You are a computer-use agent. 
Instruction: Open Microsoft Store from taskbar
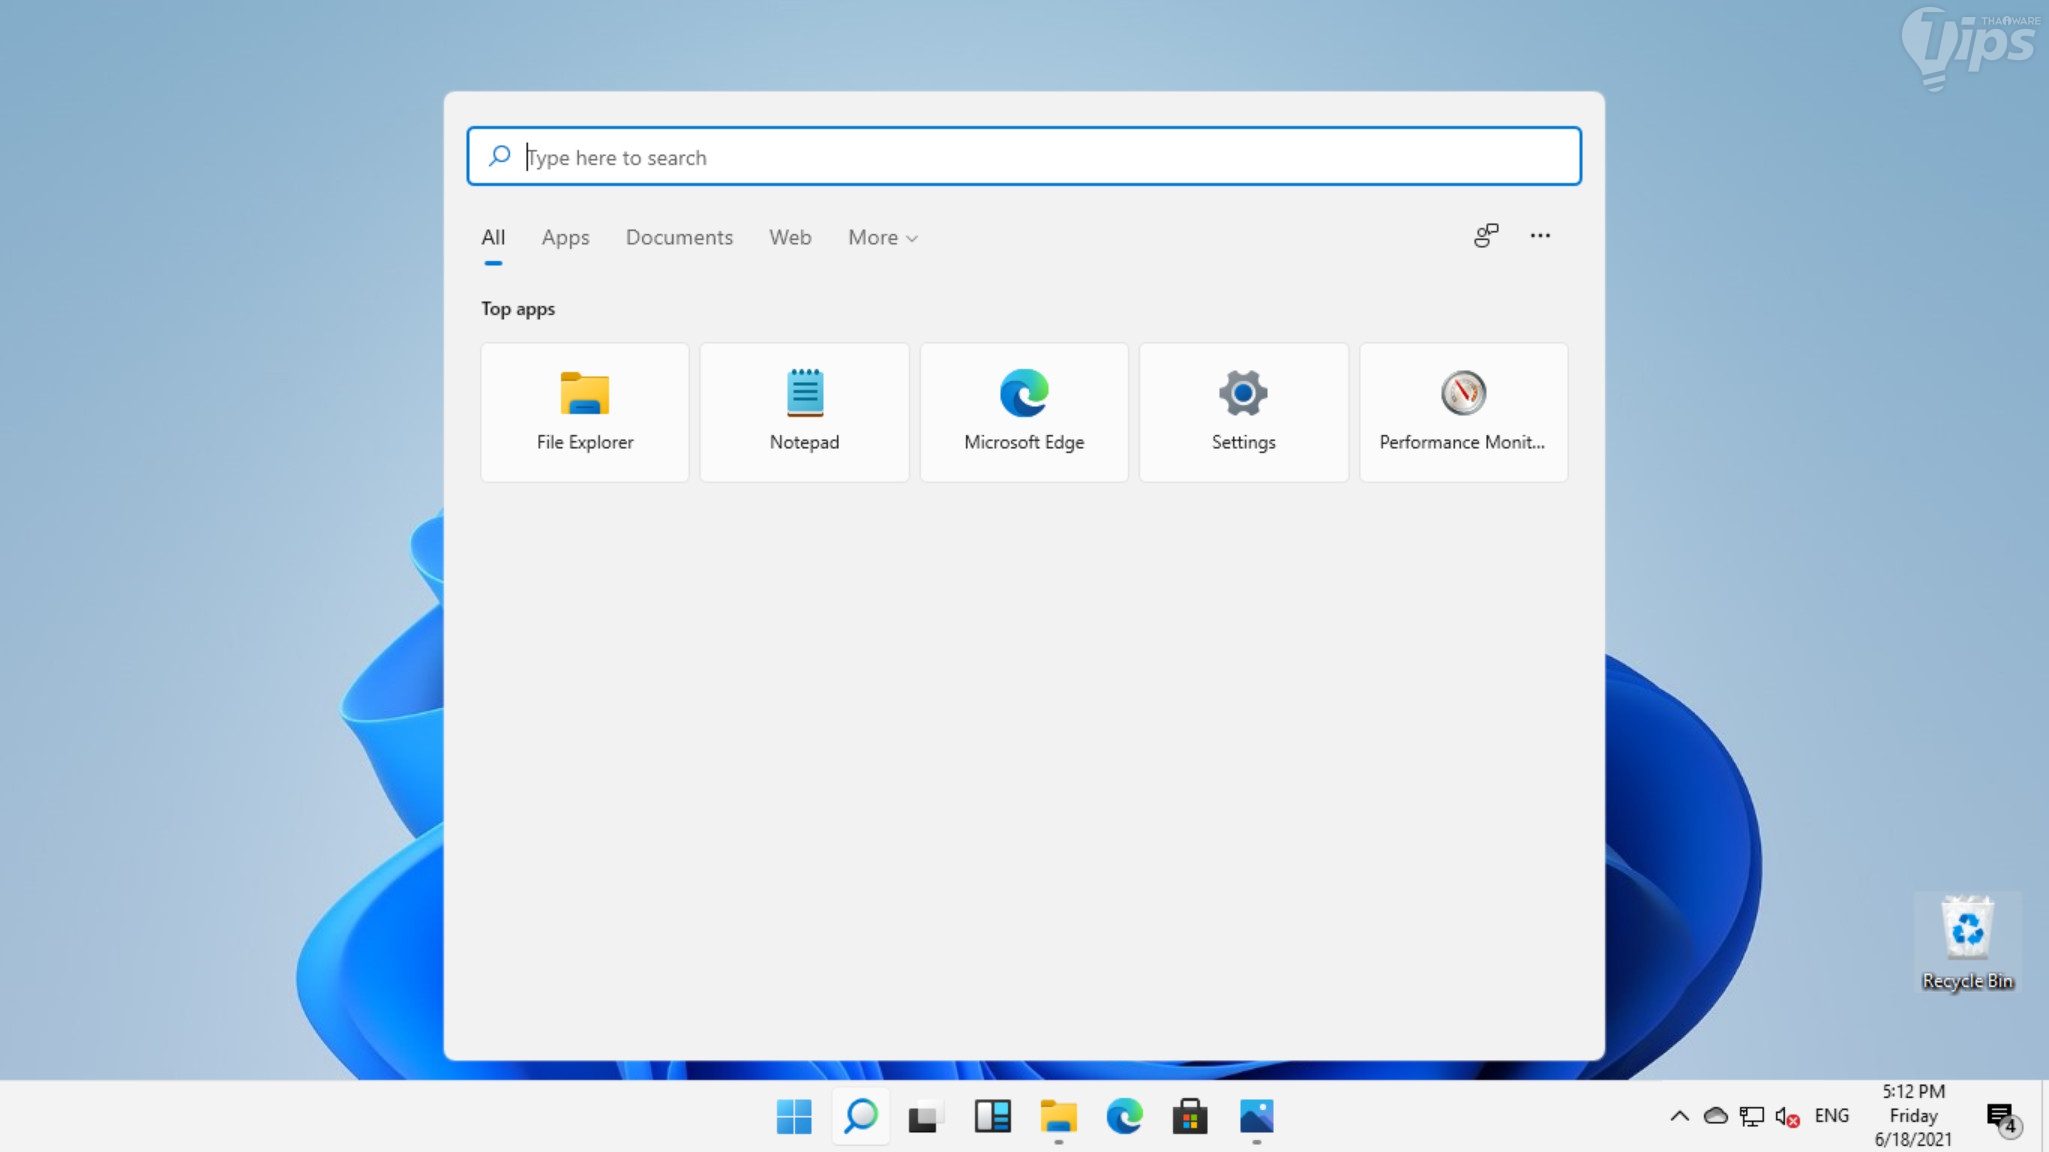pyautogui.click(x=1190, y=1116)
